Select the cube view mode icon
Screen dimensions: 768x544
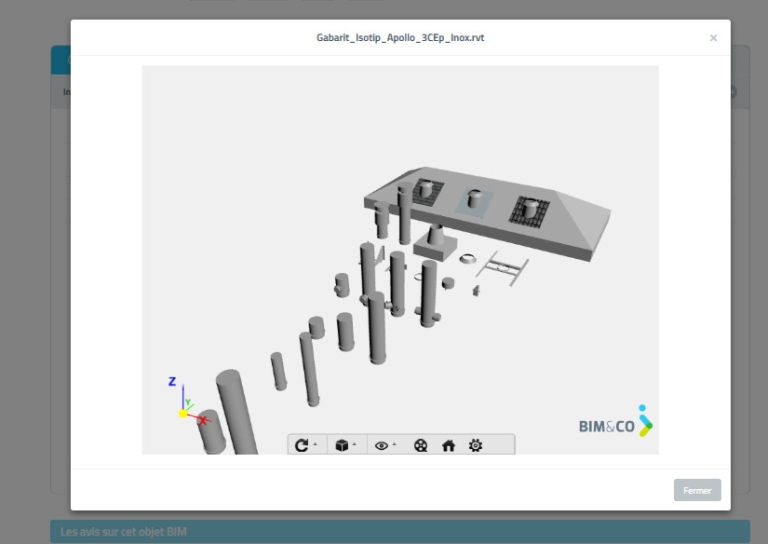[341, 445]
